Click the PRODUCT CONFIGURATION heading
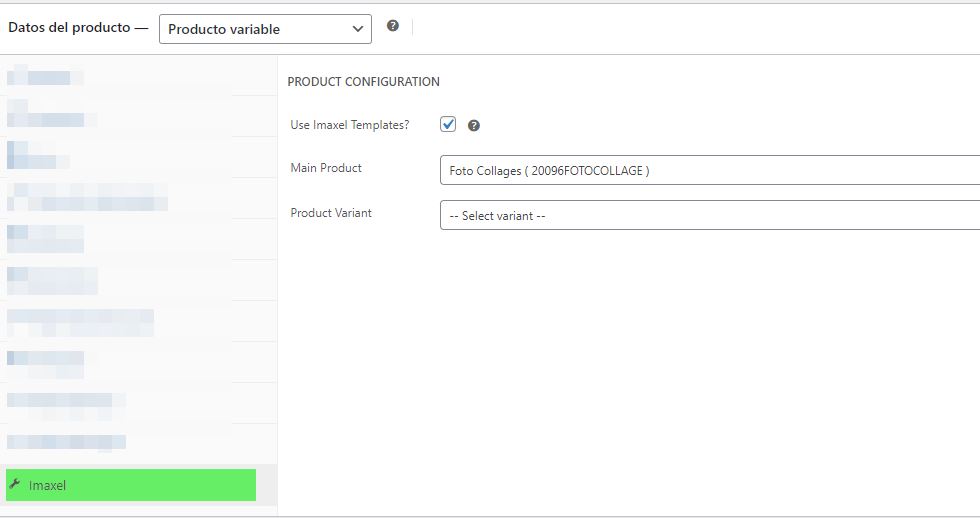This screenshot has height=518, width=980. click(363, 82)
